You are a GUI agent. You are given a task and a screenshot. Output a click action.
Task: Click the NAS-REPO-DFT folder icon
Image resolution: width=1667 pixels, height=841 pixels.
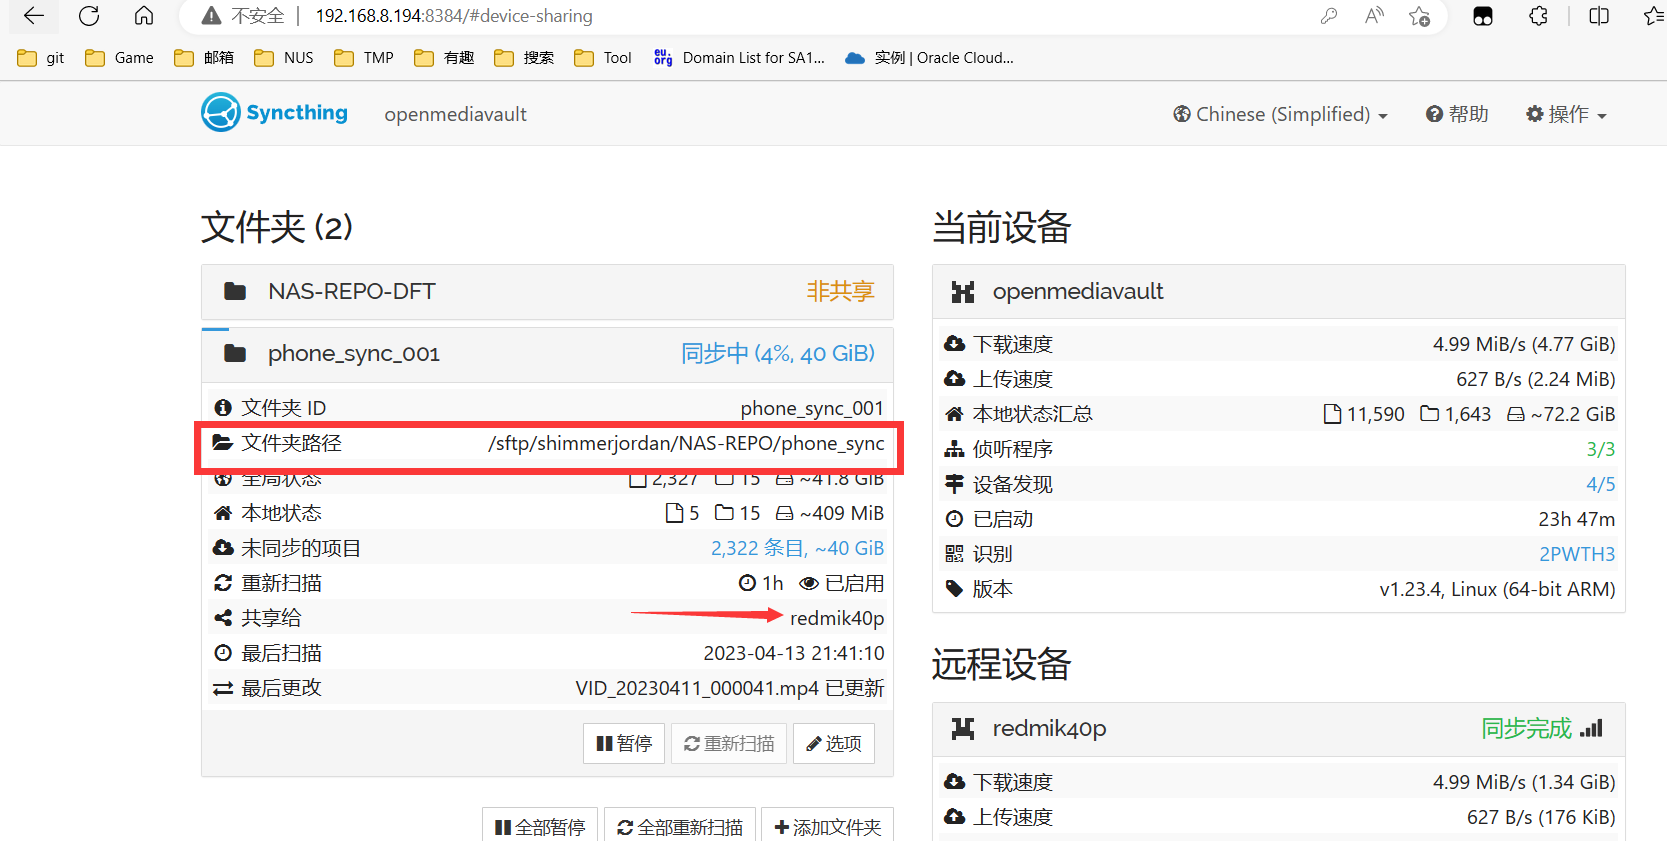[x=235, y=291]
